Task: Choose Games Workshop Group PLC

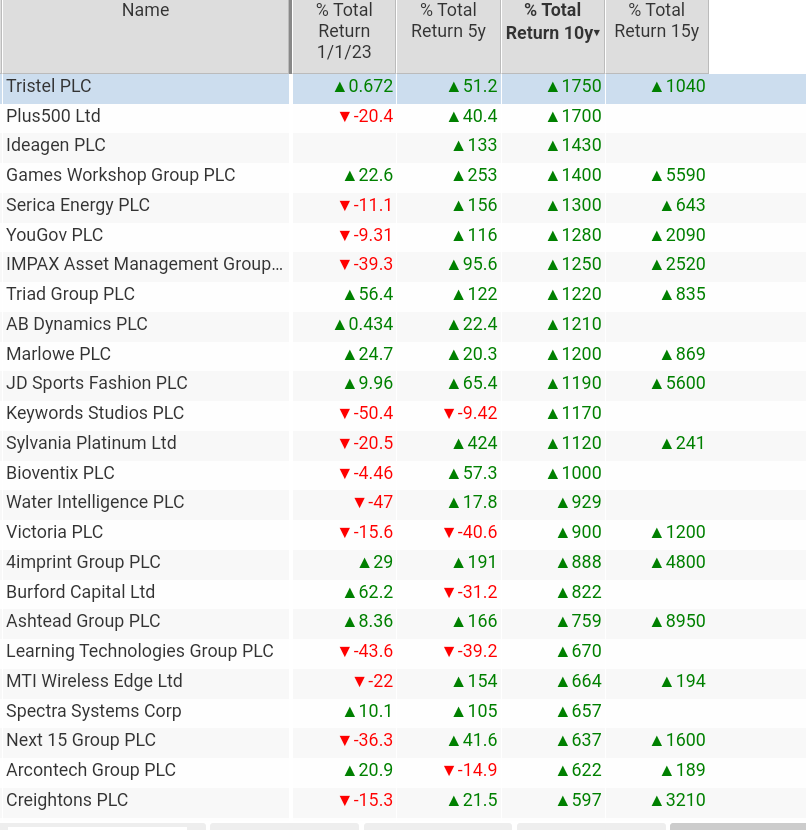Action: point(121,175)
